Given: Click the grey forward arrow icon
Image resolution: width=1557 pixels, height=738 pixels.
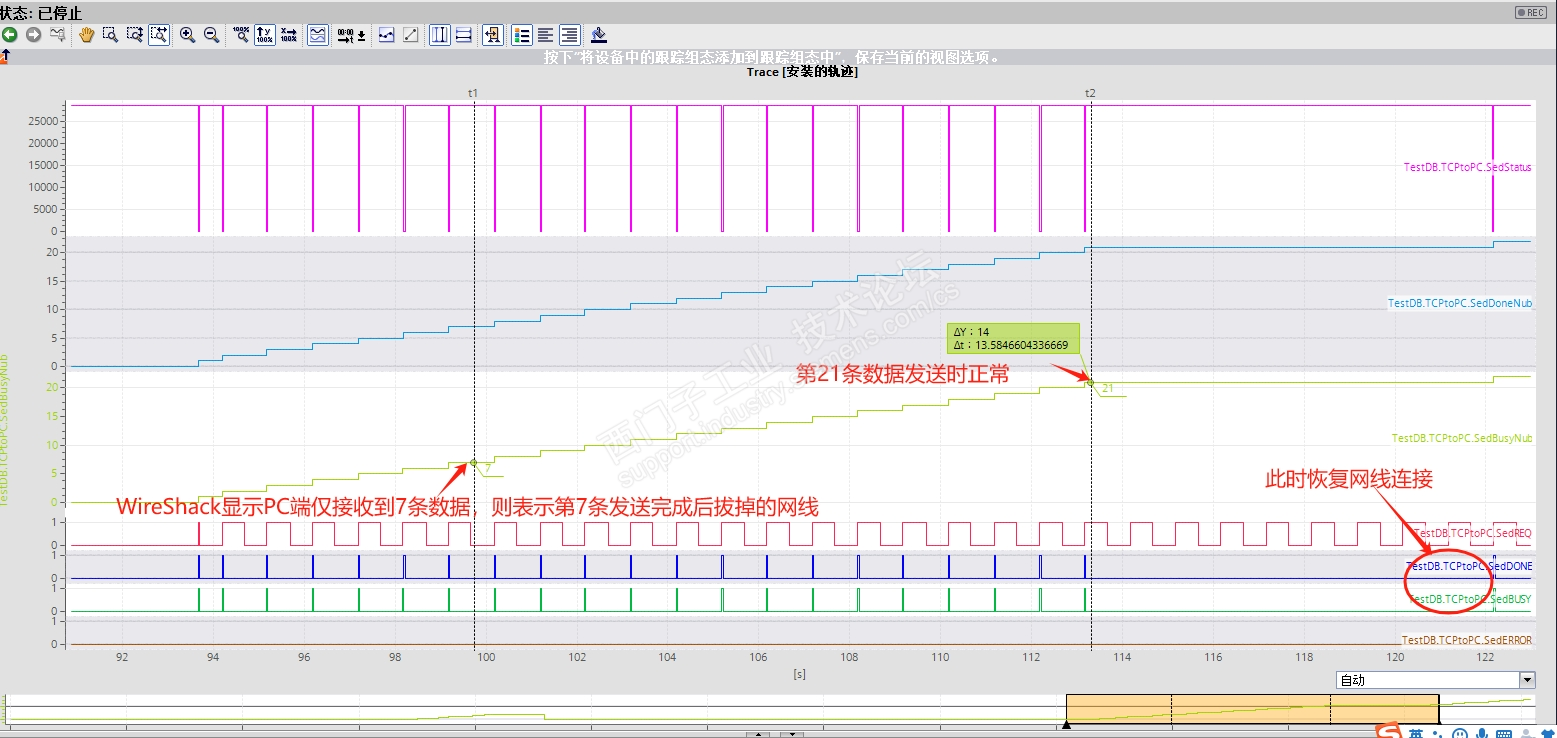Looking at the screenshot, I should pos(33,35).
